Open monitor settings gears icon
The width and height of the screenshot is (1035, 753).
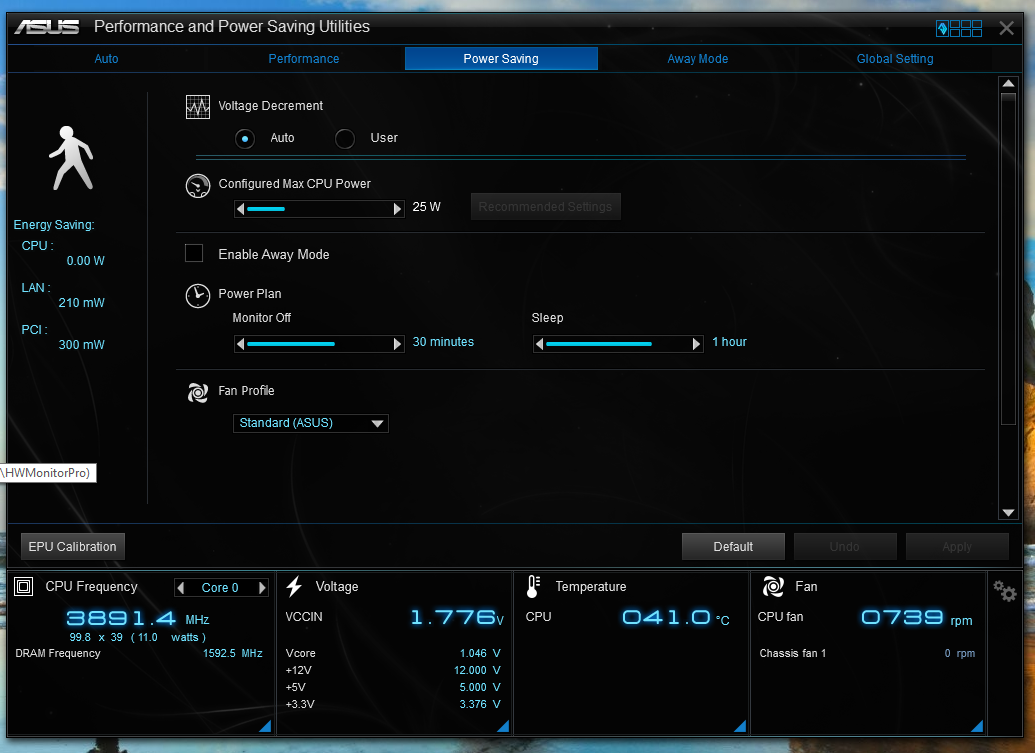(1005, 591)
